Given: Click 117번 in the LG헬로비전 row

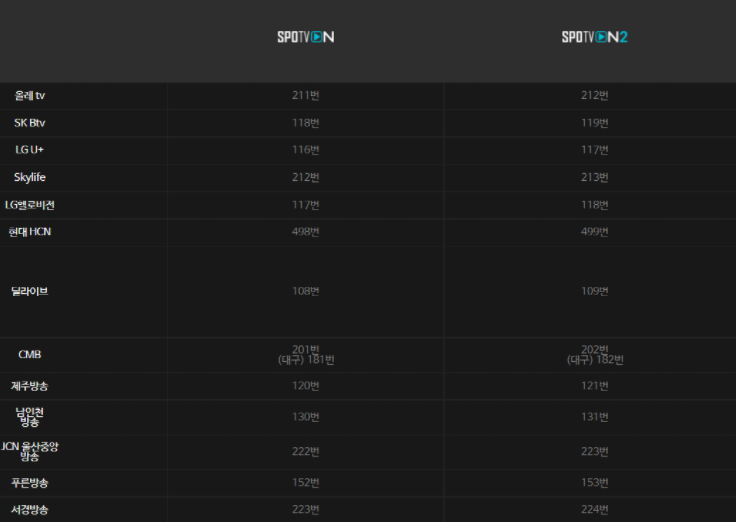Looking at the screenshot, I should coord(306,205).
